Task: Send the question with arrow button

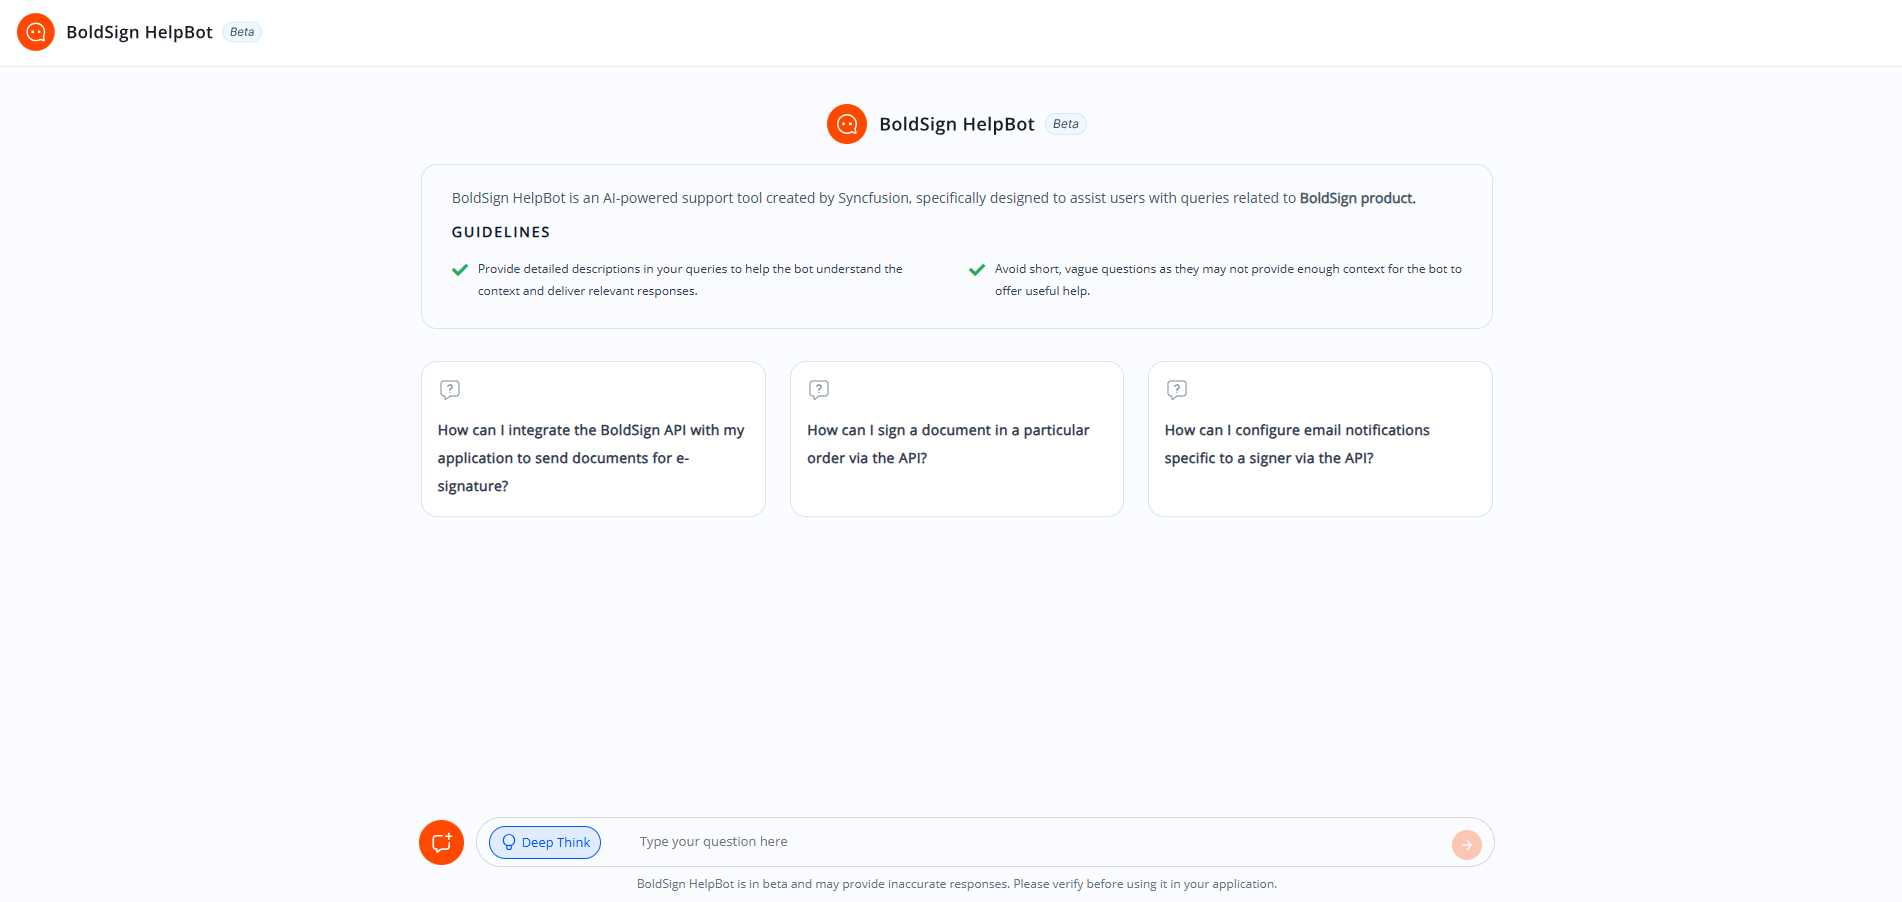Action: 1466,845
